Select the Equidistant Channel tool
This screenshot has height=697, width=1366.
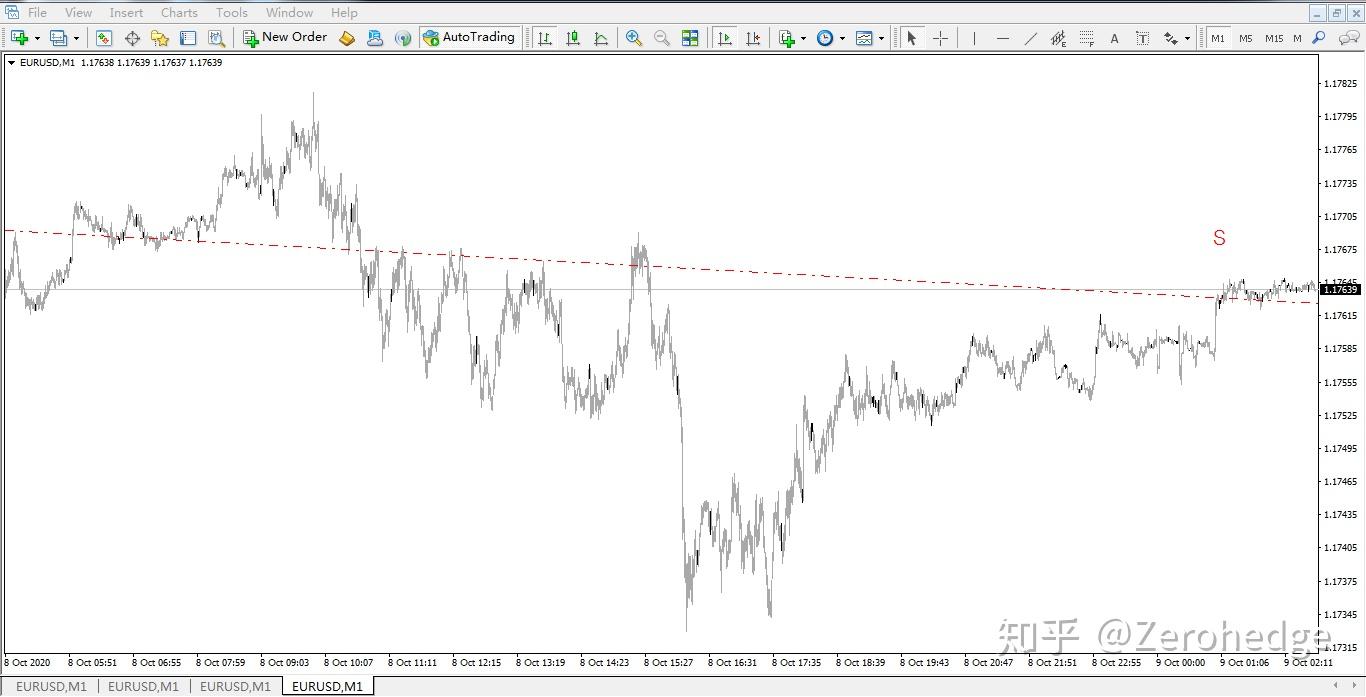point(1058,38)
